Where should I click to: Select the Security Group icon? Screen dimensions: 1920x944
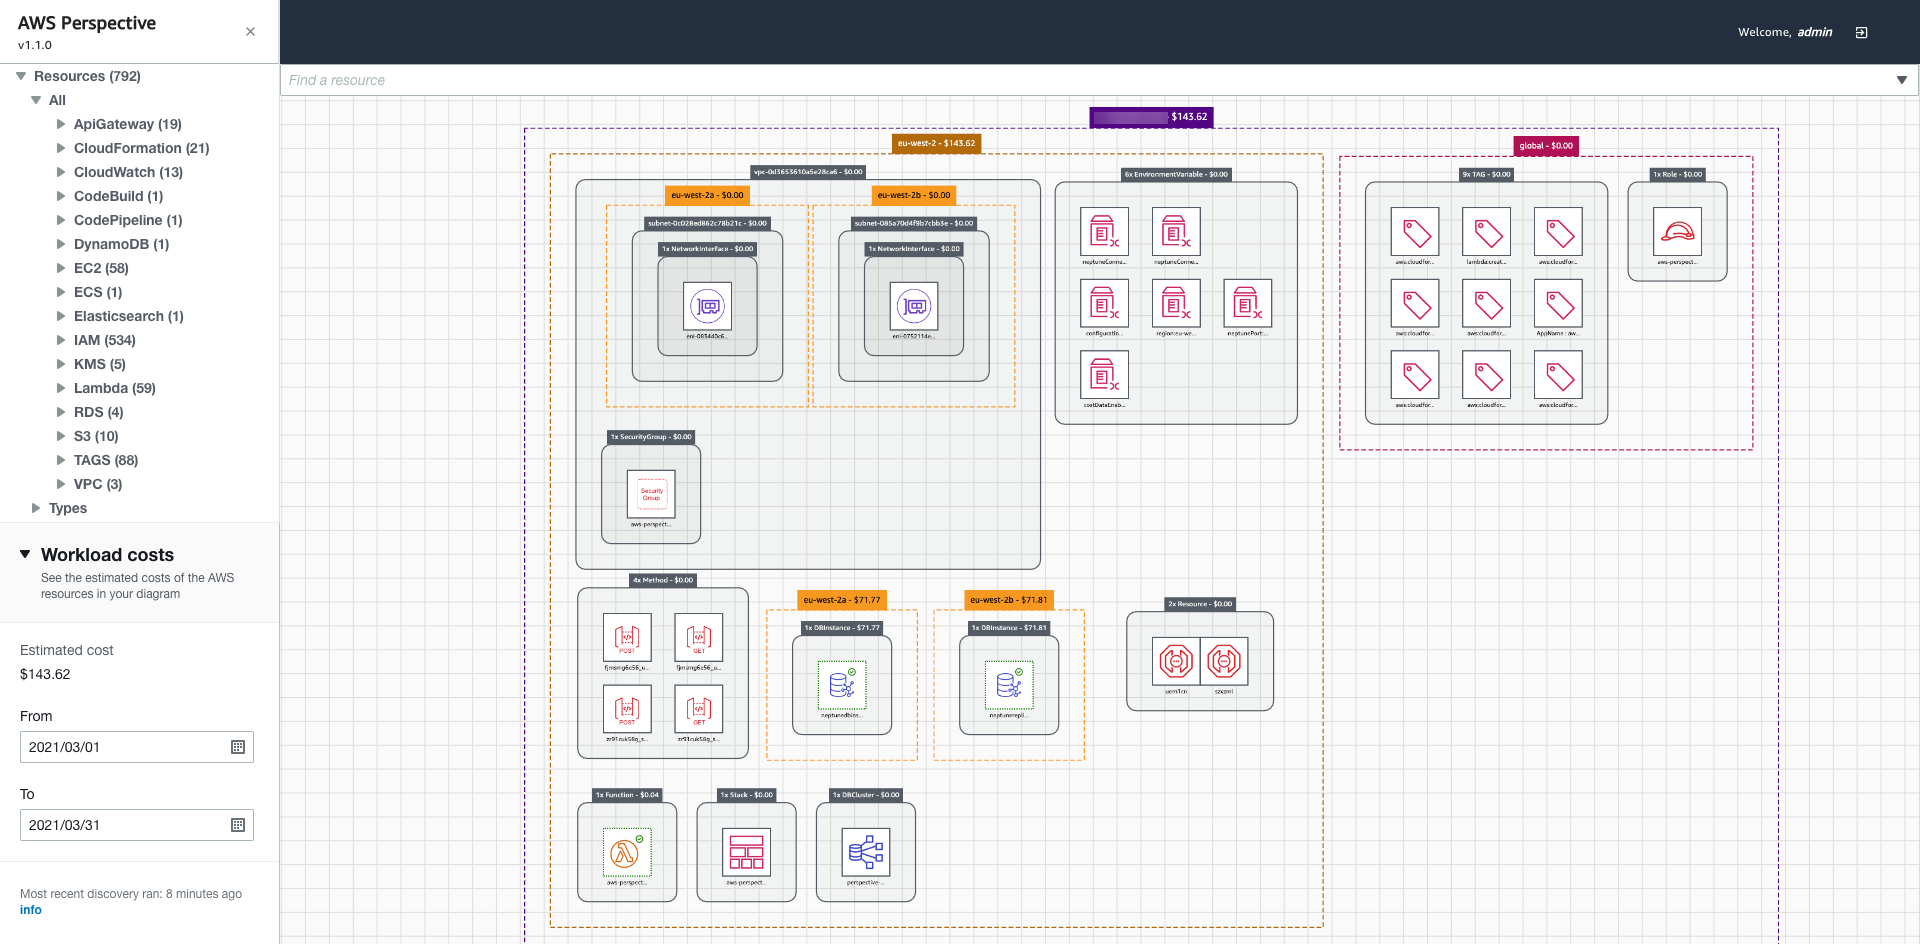[651, 494]
